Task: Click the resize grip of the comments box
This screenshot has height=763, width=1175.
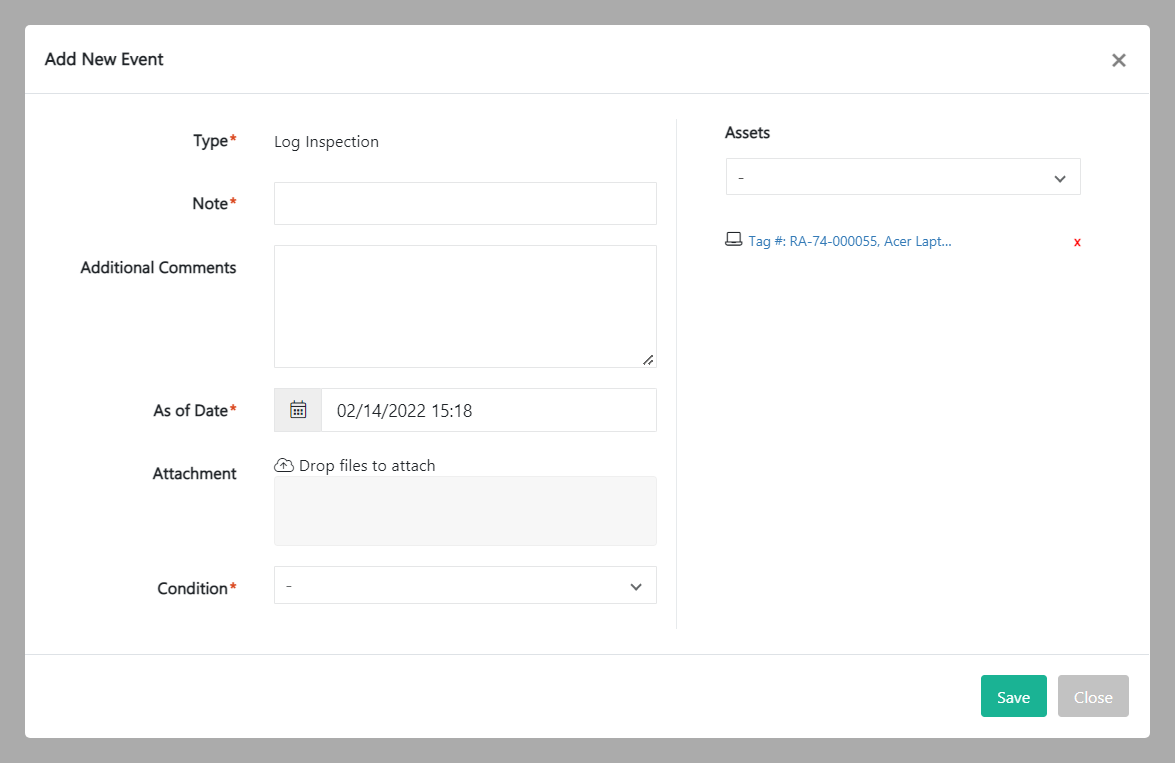Action: [x=649, y=361]
